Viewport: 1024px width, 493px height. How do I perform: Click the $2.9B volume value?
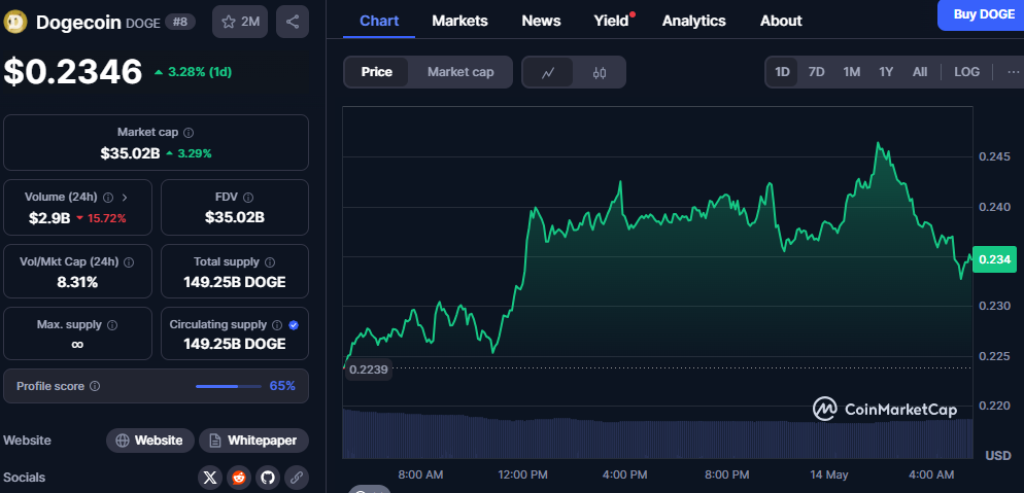(49, 218)
